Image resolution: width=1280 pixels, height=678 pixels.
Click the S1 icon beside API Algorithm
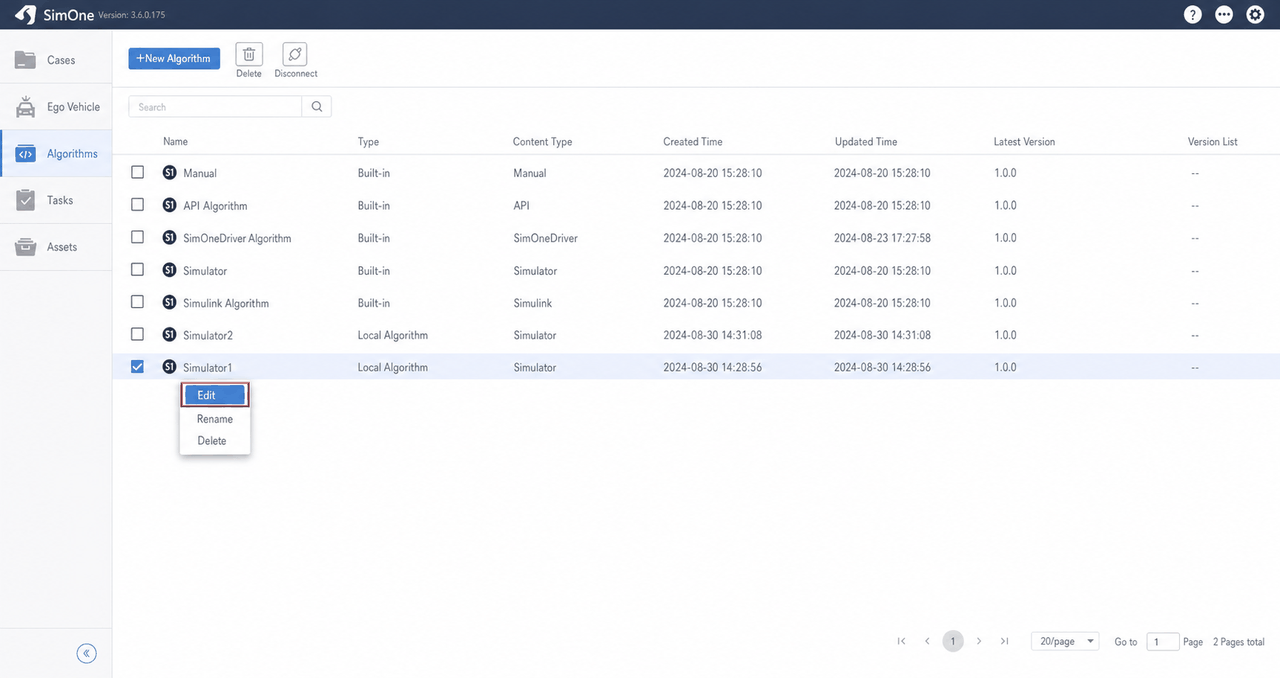169,205
